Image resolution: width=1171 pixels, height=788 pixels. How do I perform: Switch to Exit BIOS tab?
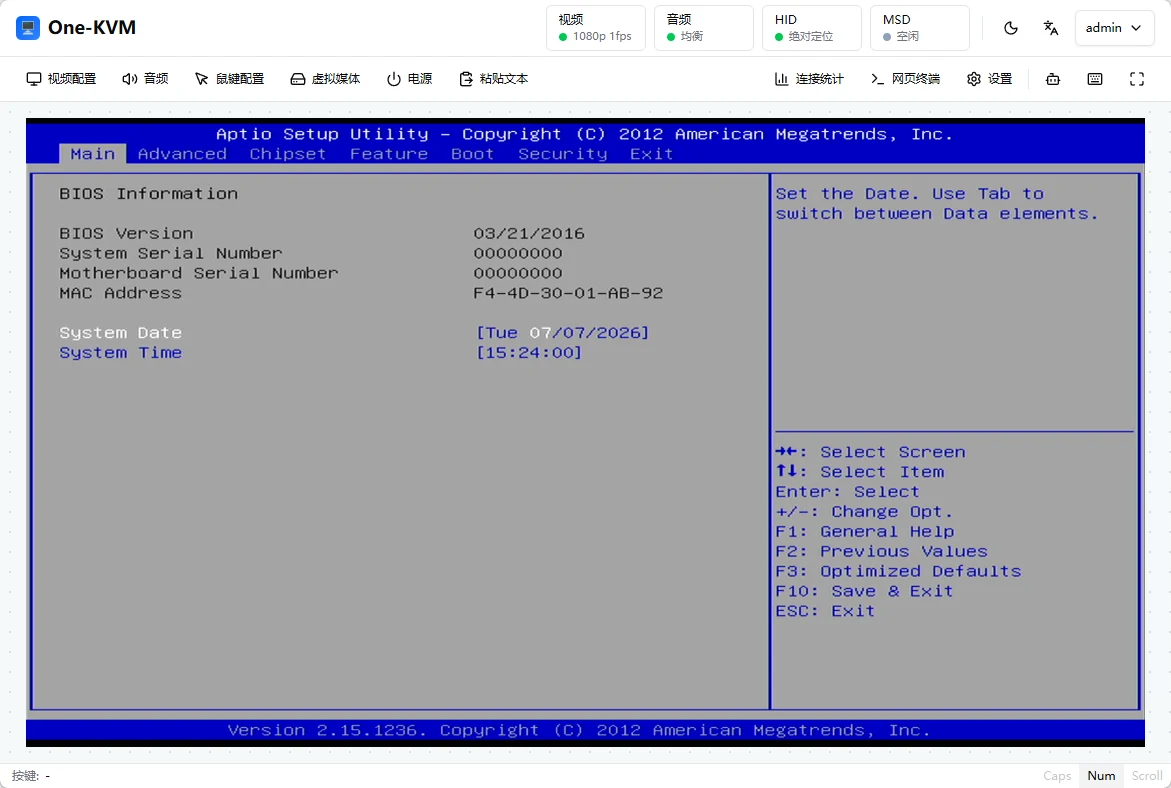pos(651,154)
